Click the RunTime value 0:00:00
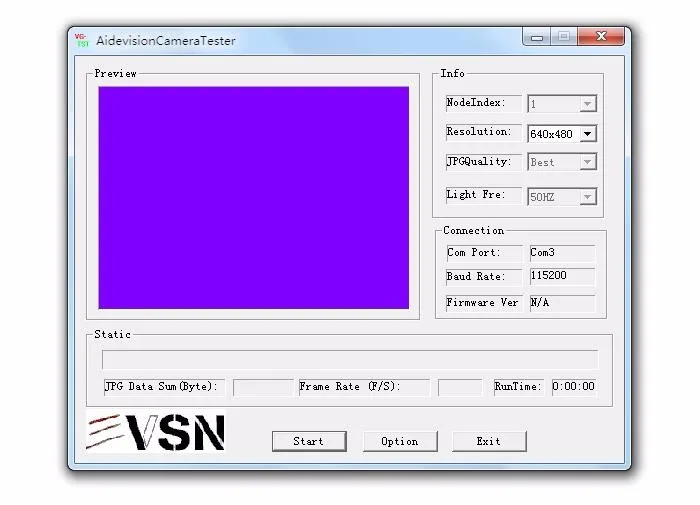Viewport: 700px width, 505px height. pyautogui.click(x=574, y=387)
